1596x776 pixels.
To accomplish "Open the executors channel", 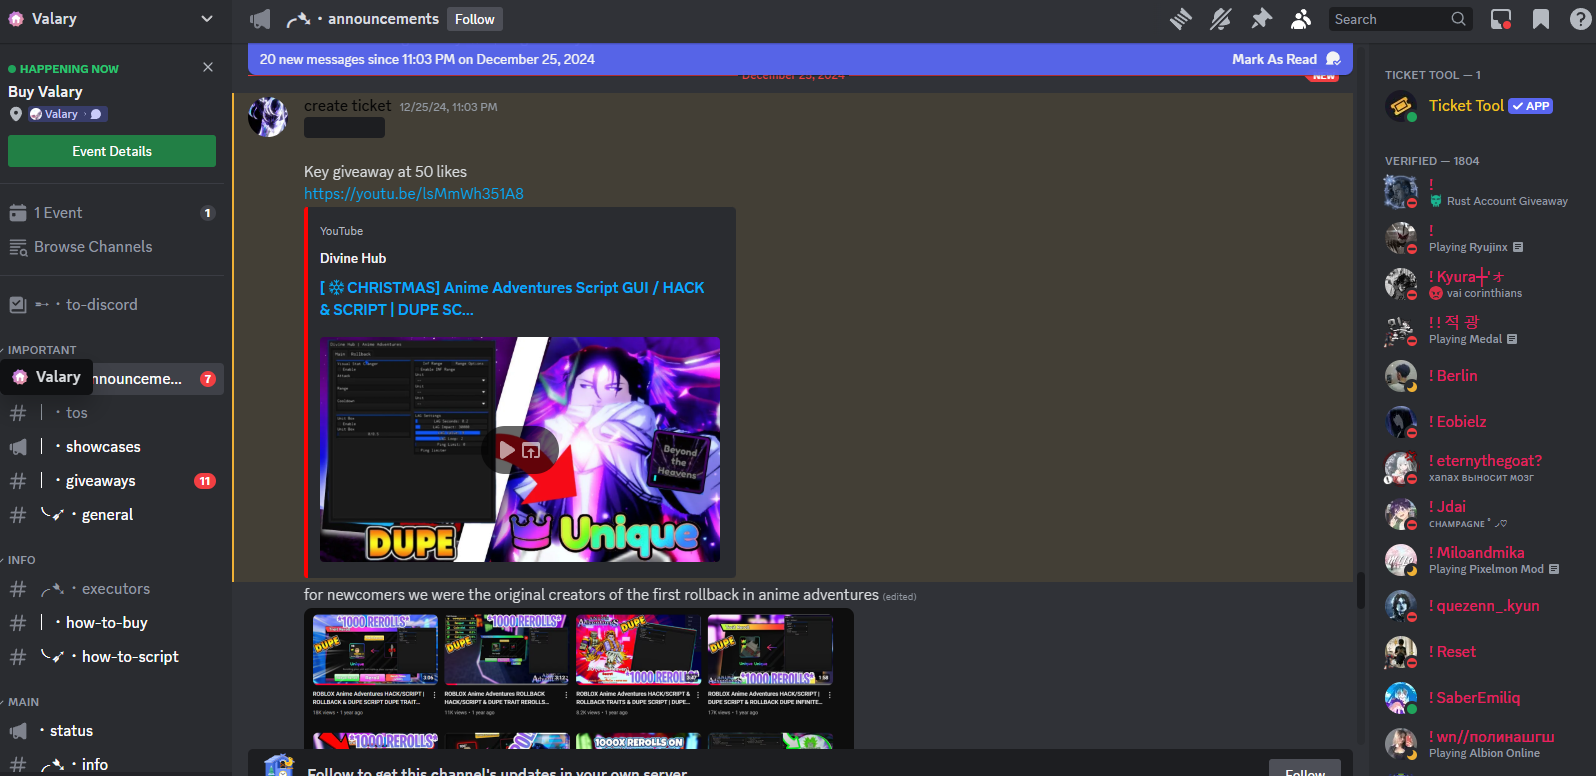I will click(x=112, y=589).
